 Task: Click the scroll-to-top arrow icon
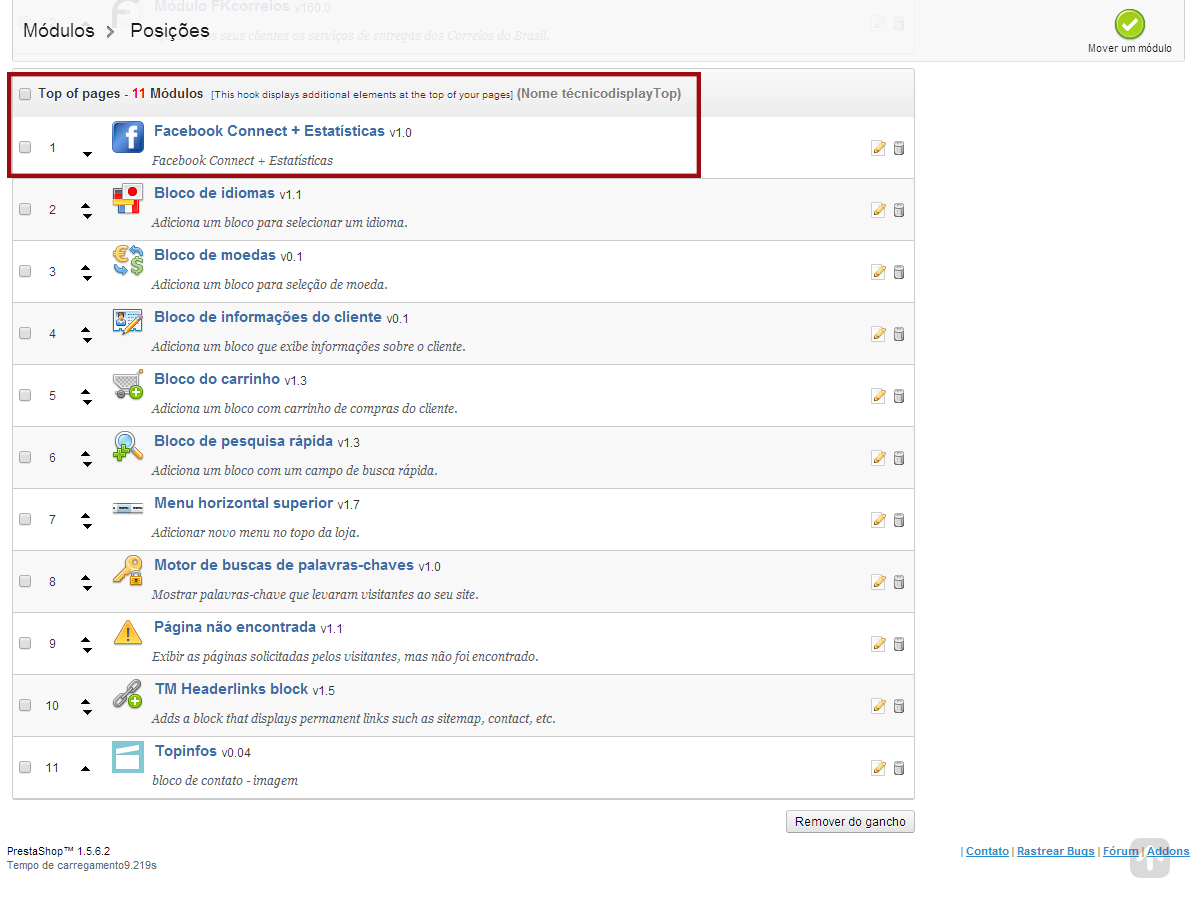[1149, 857]
